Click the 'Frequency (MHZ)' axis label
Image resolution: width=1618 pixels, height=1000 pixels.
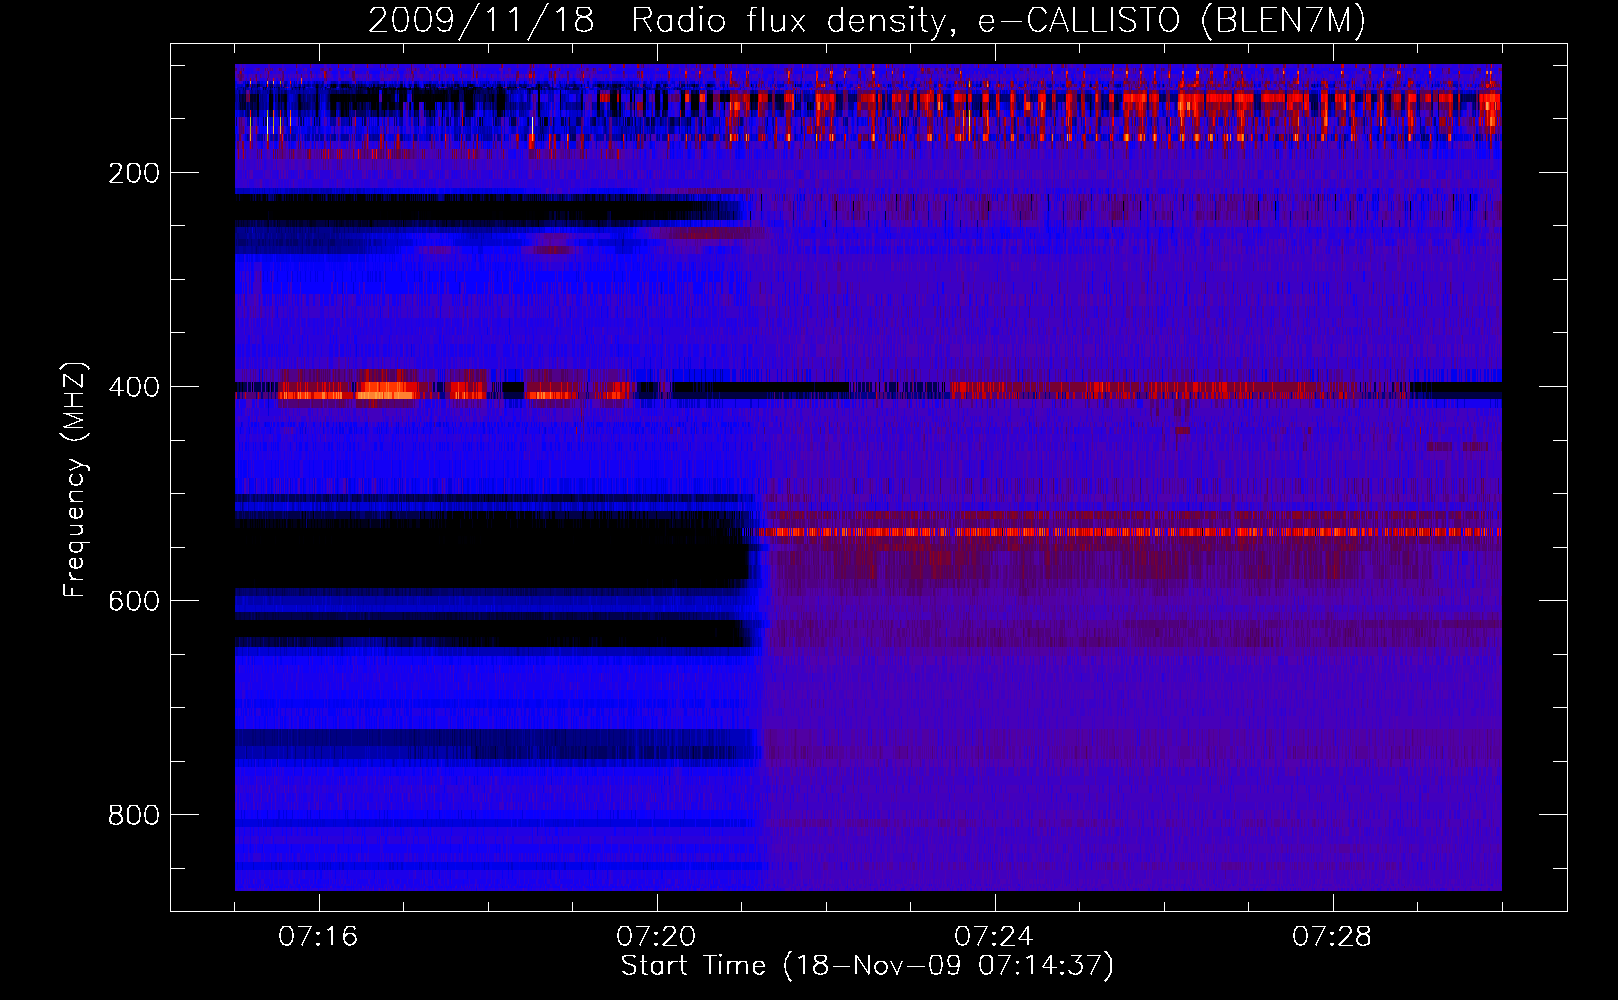75,479
